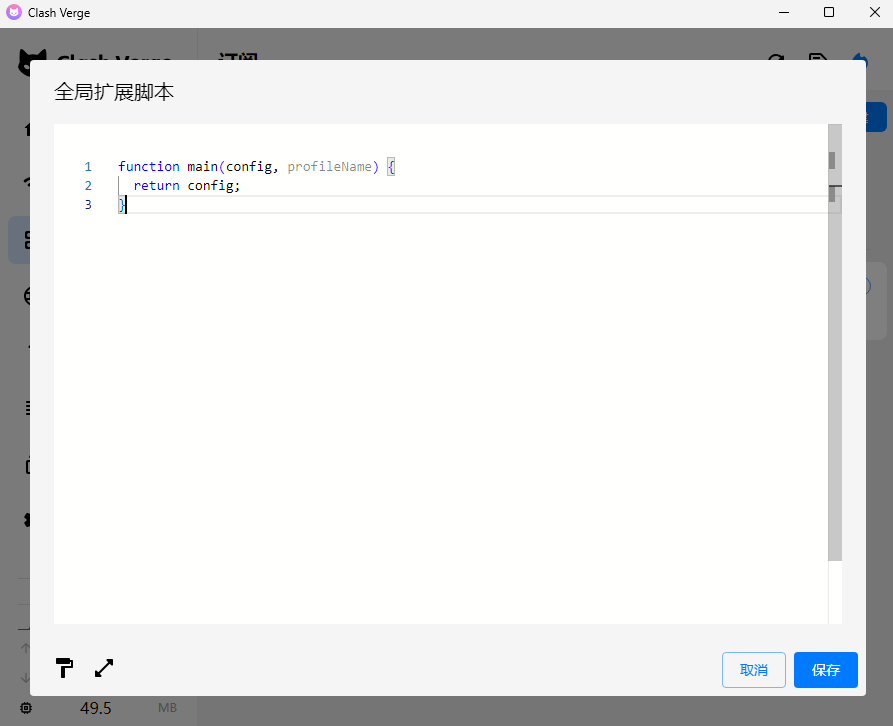893x726 pixels.
Task: Click the editor's vertical scrollbar track
Action: pos(835,400)
